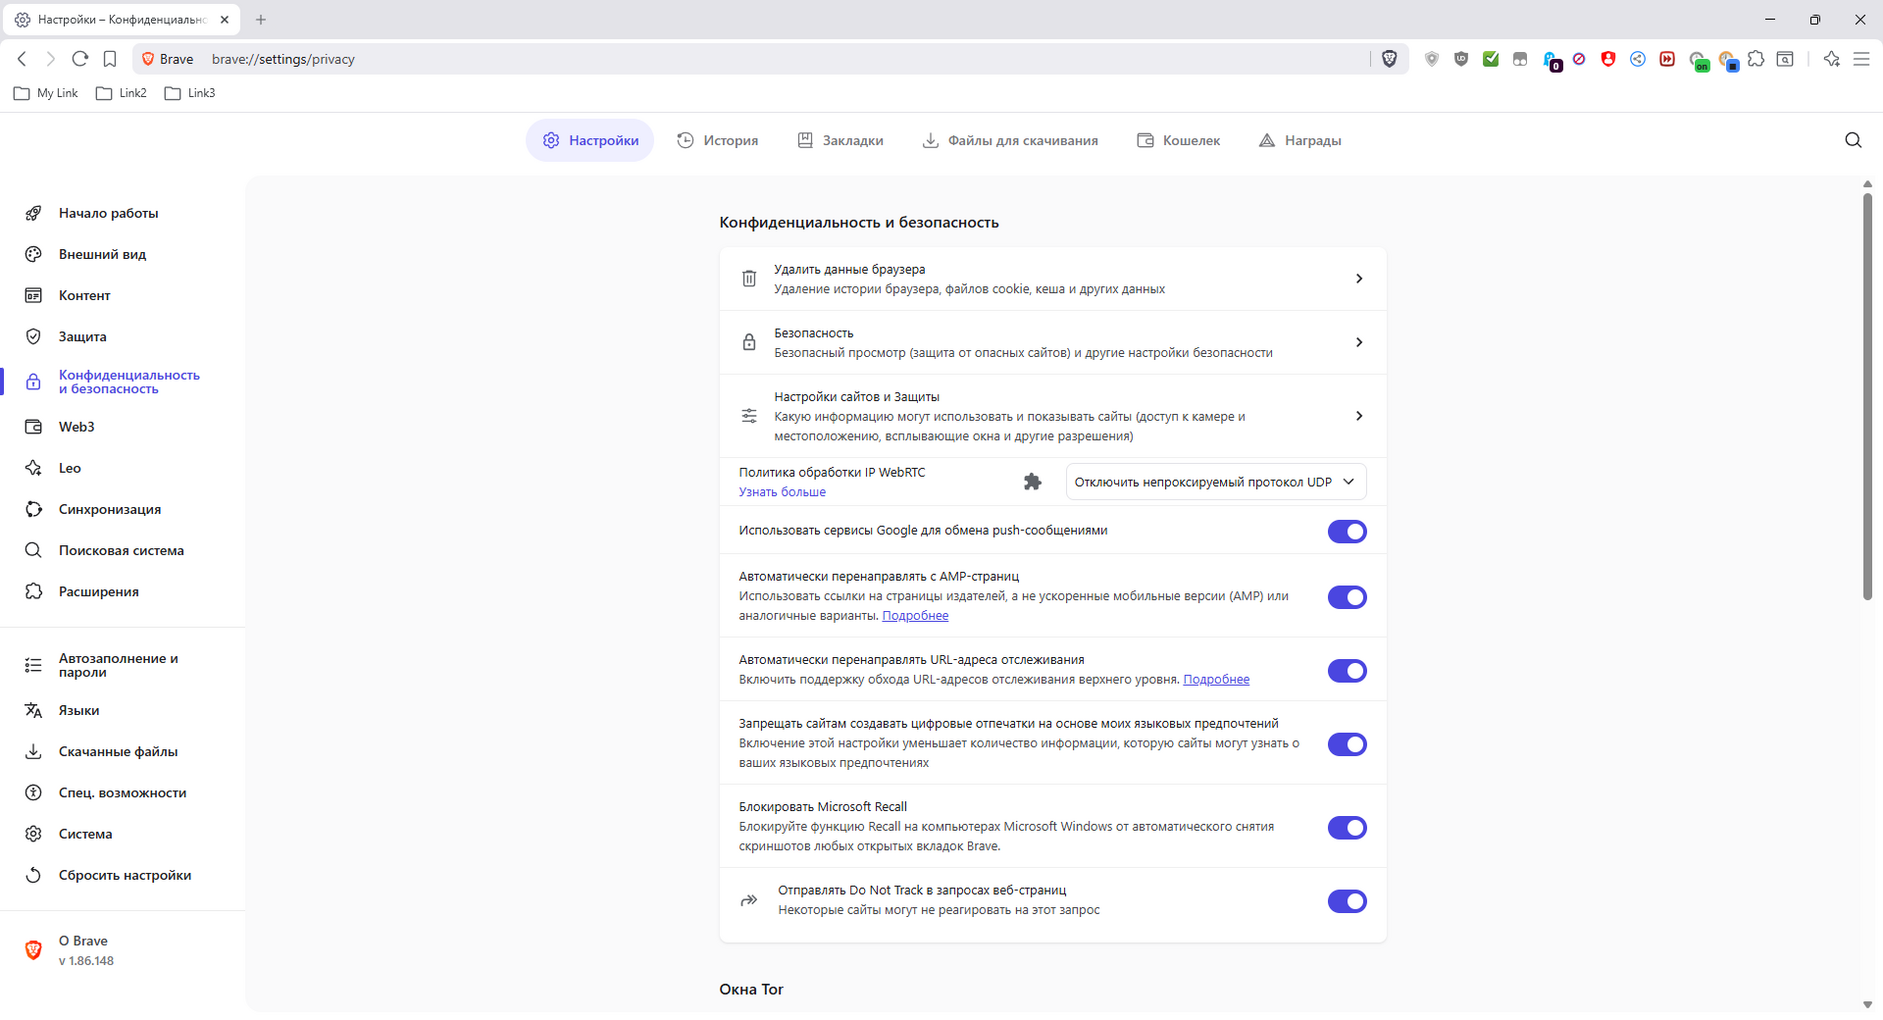This screenshot has width=1883, height=1020.
Task: Expand Удалить данные браузера settings
Action: click(x=1052, y=278)
